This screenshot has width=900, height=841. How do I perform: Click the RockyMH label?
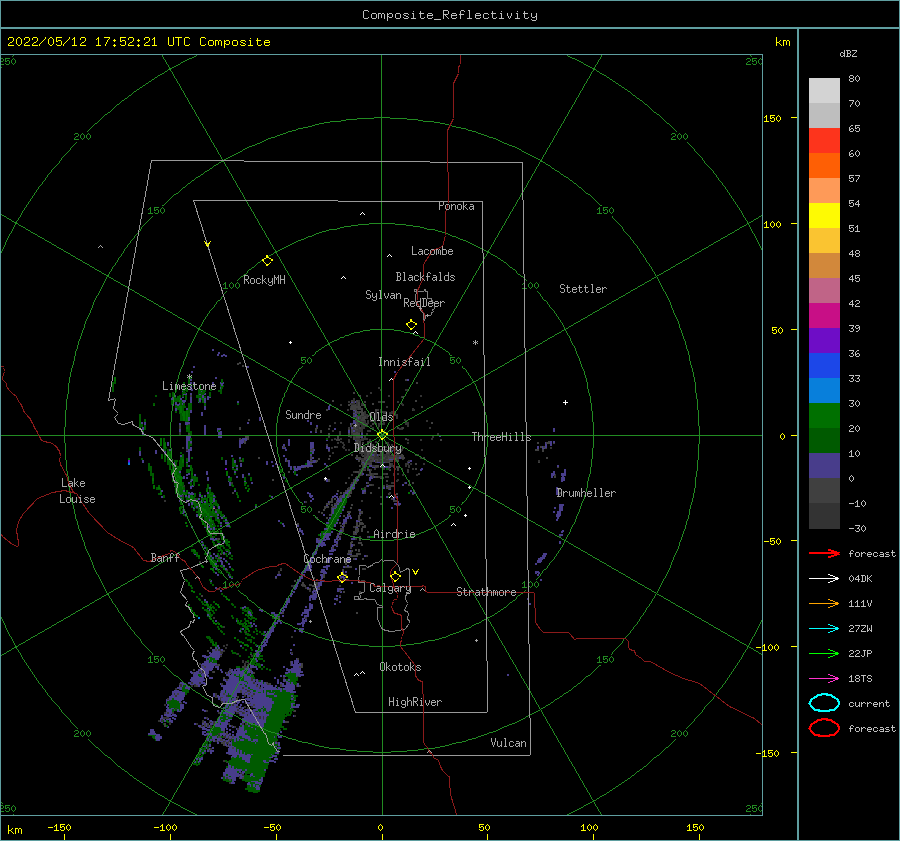pyautogui.click(x=264, y=280)
